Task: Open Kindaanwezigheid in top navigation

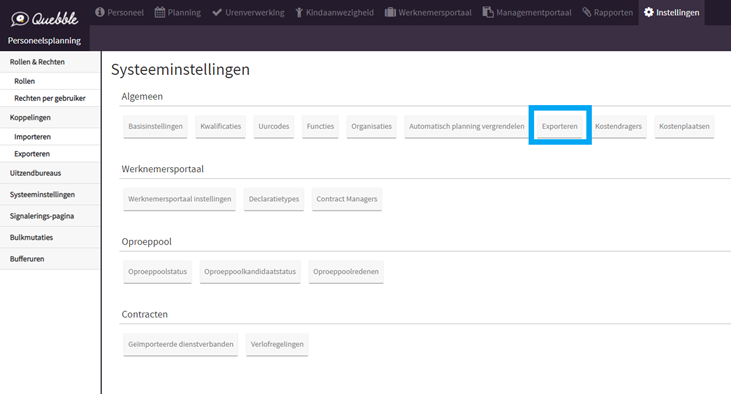Action: click(335, 13)
